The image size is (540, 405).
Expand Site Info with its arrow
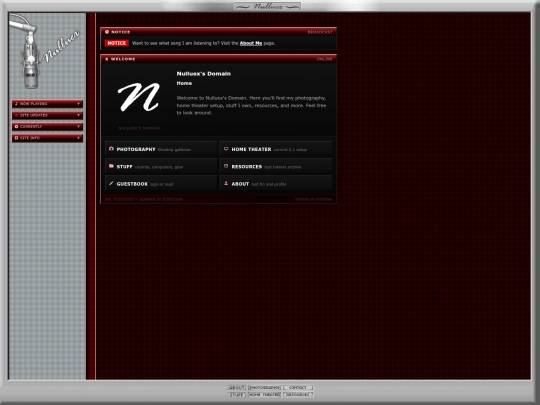(79, 138)
